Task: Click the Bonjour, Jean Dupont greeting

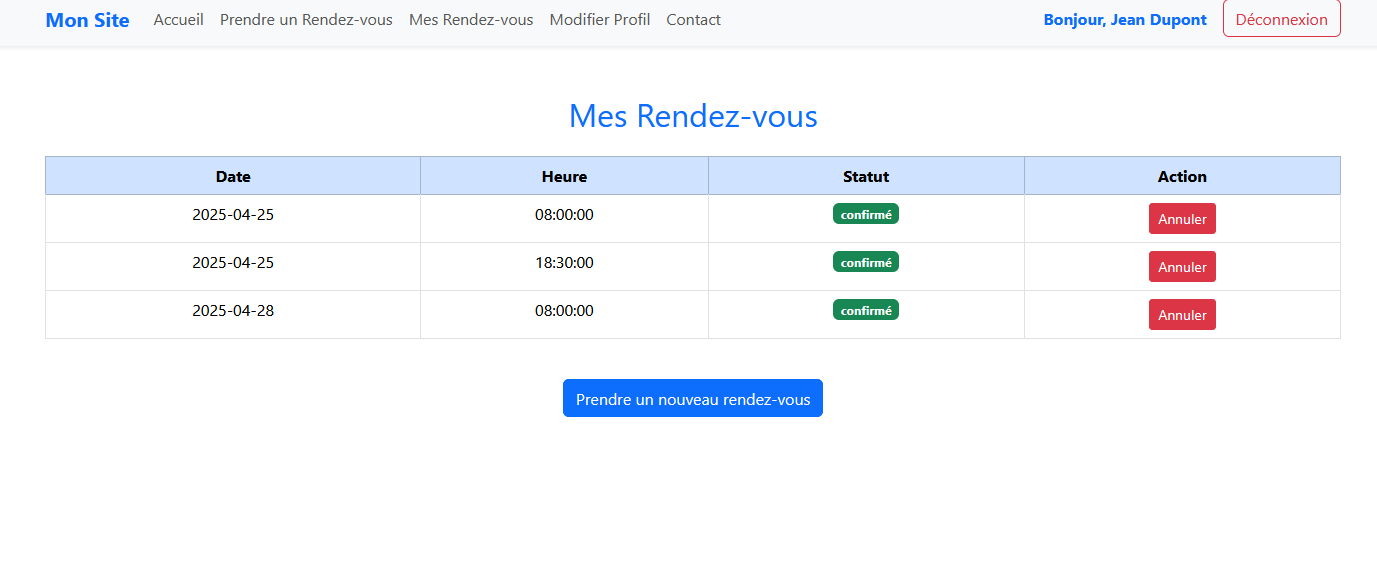Action: point(1125,20)
